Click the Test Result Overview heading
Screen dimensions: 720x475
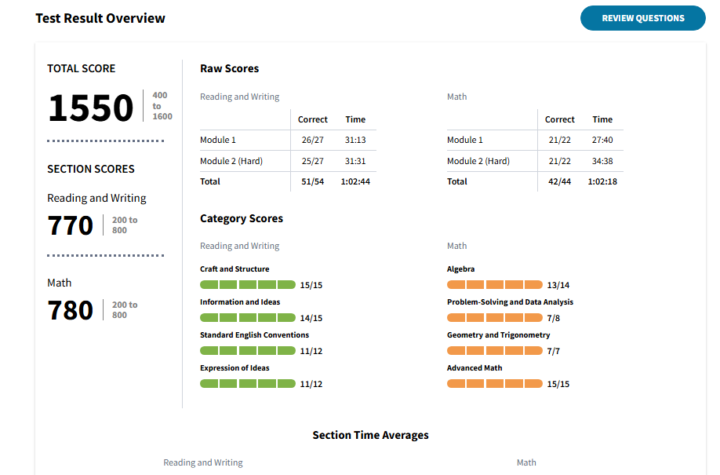click(100, 19)
